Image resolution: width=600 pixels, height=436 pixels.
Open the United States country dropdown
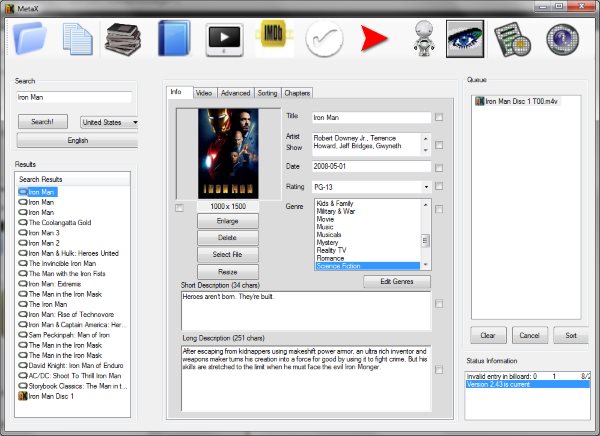[109, 122]
